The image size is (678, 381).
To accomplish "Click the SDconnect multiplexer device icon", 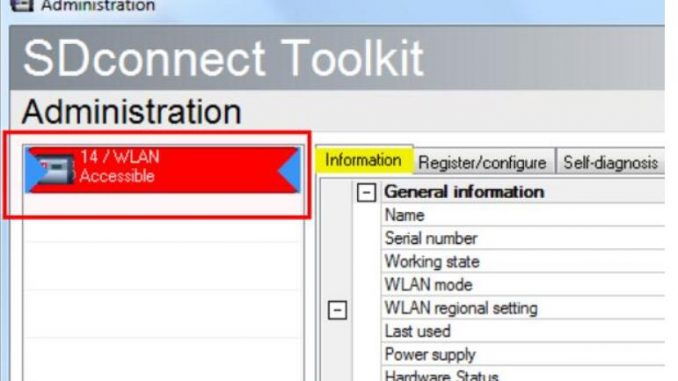I will tap(55, 169).
